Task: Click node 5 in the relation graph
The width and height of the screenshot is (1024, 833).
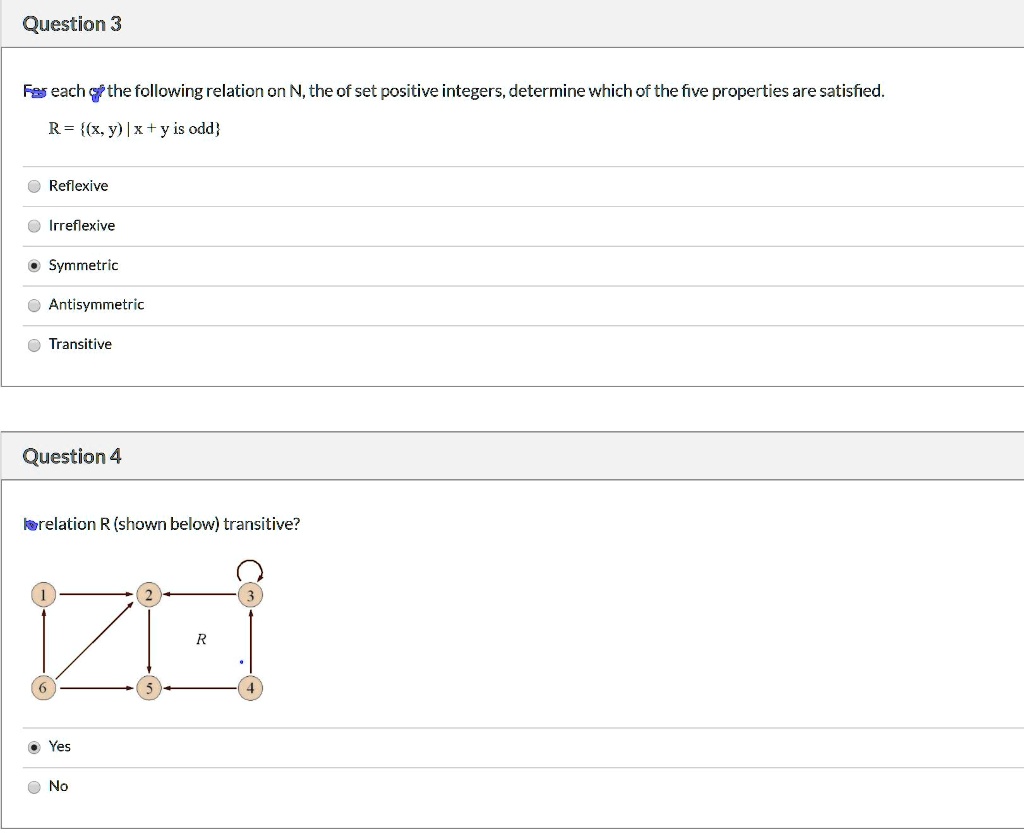Action: click(148, 688)
